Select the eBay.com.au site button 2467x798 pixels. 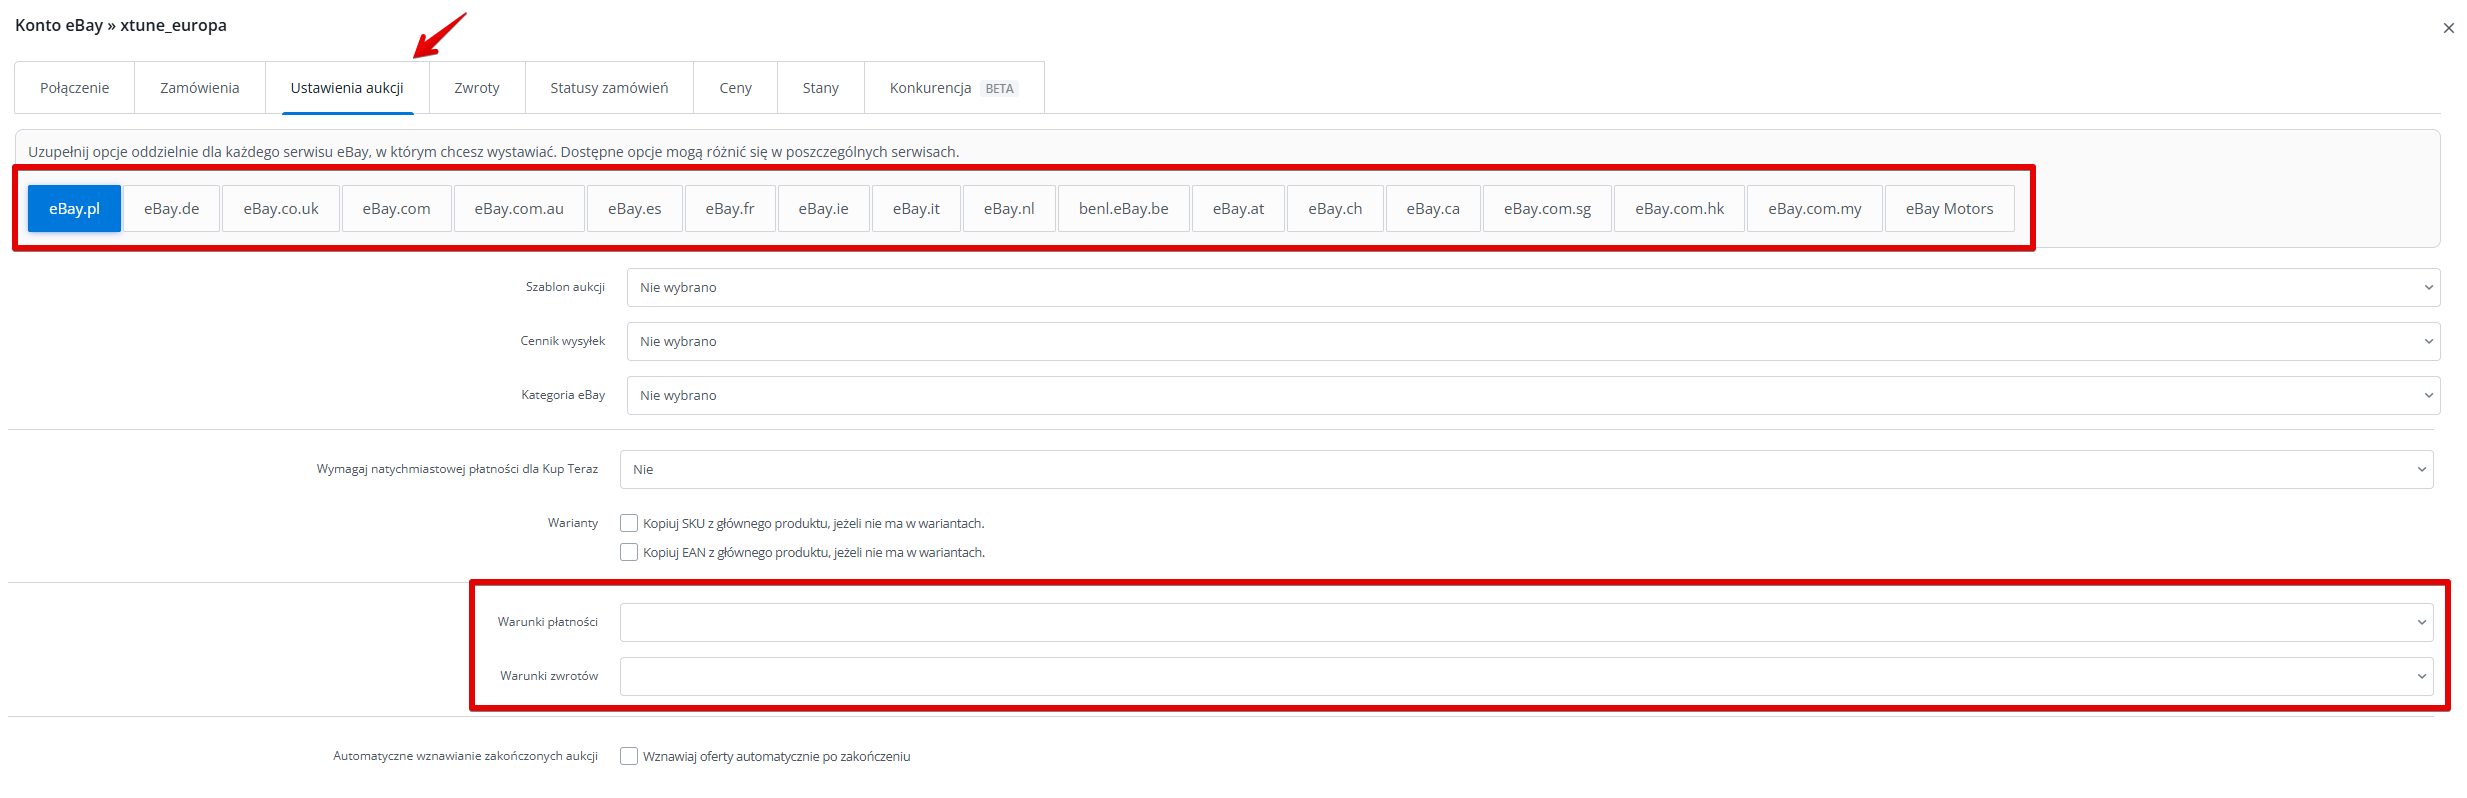pyautogui.click(x=518, y=209)
